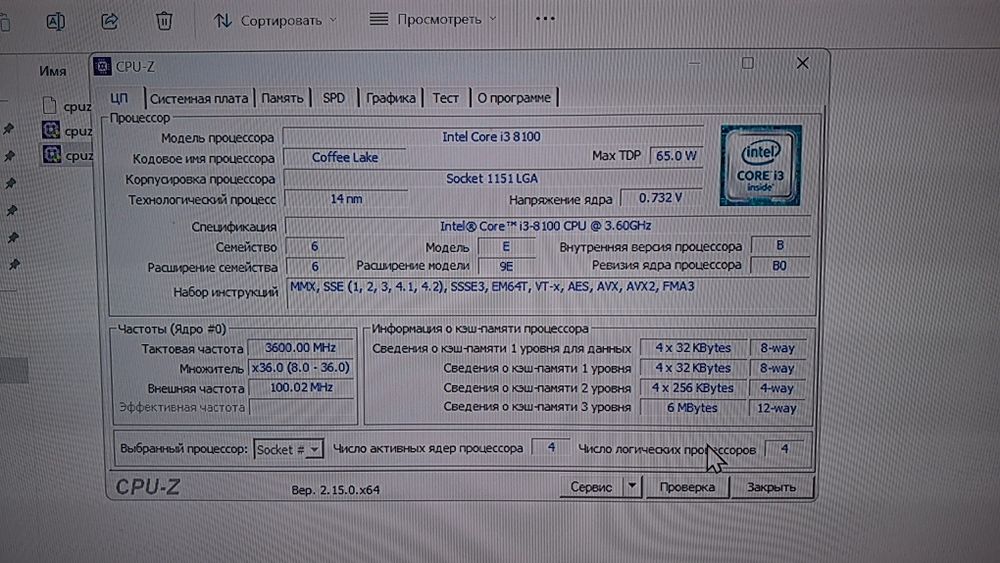Viewport: 1000px width, 563px height.
Task: Click the topmost pin icon in Explorer sidebar
Action: (x=9, y=129)
